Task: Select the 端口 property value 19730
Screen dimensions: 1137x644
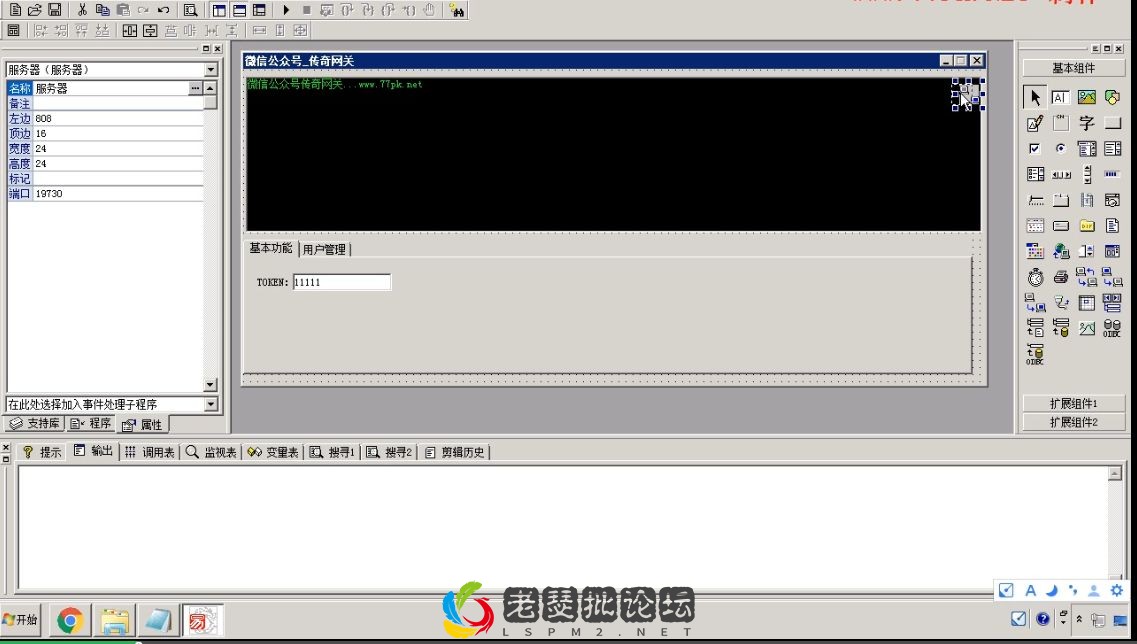Action: point(118,194)
